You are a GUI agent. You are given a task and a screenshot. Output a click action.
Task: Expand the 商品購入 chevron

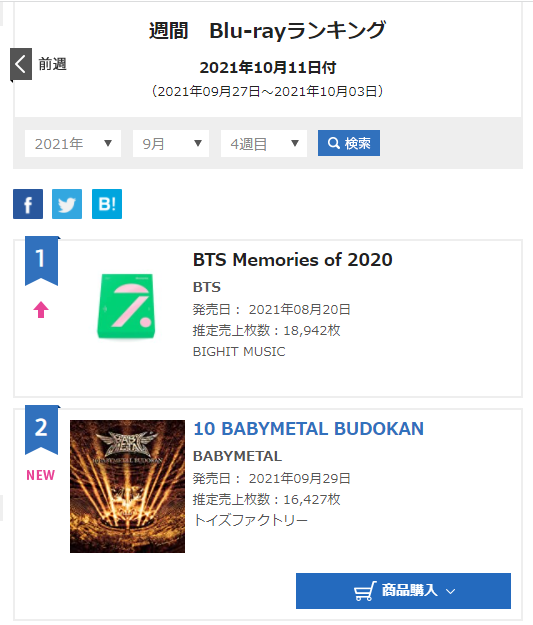coord(450,592)
